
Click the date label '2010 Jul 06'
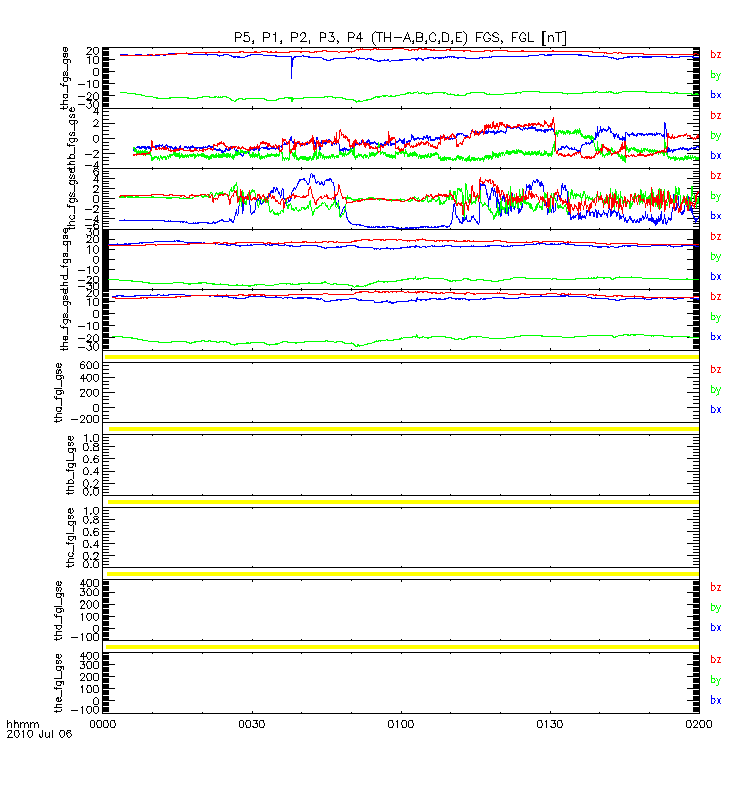pyautogui.click(x=39, y=734)
